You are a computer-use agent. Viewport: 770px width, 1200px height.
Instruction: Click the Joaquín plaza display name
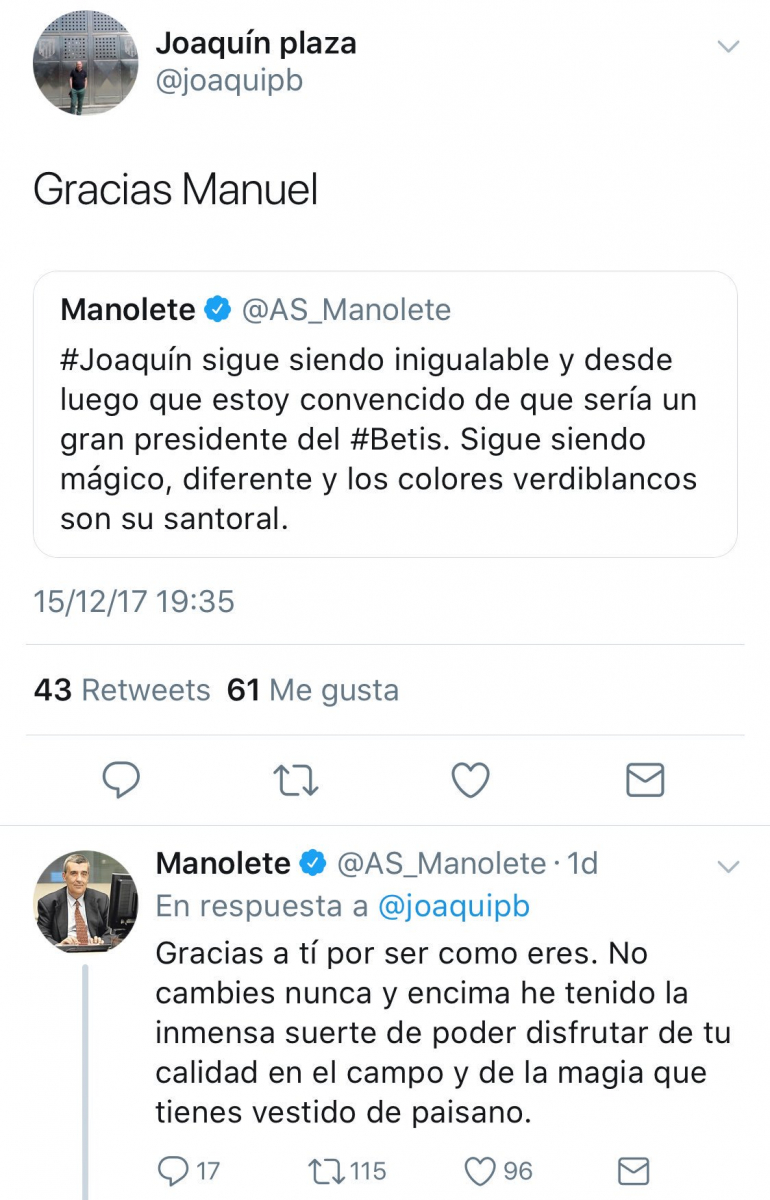tap(256, 43)
